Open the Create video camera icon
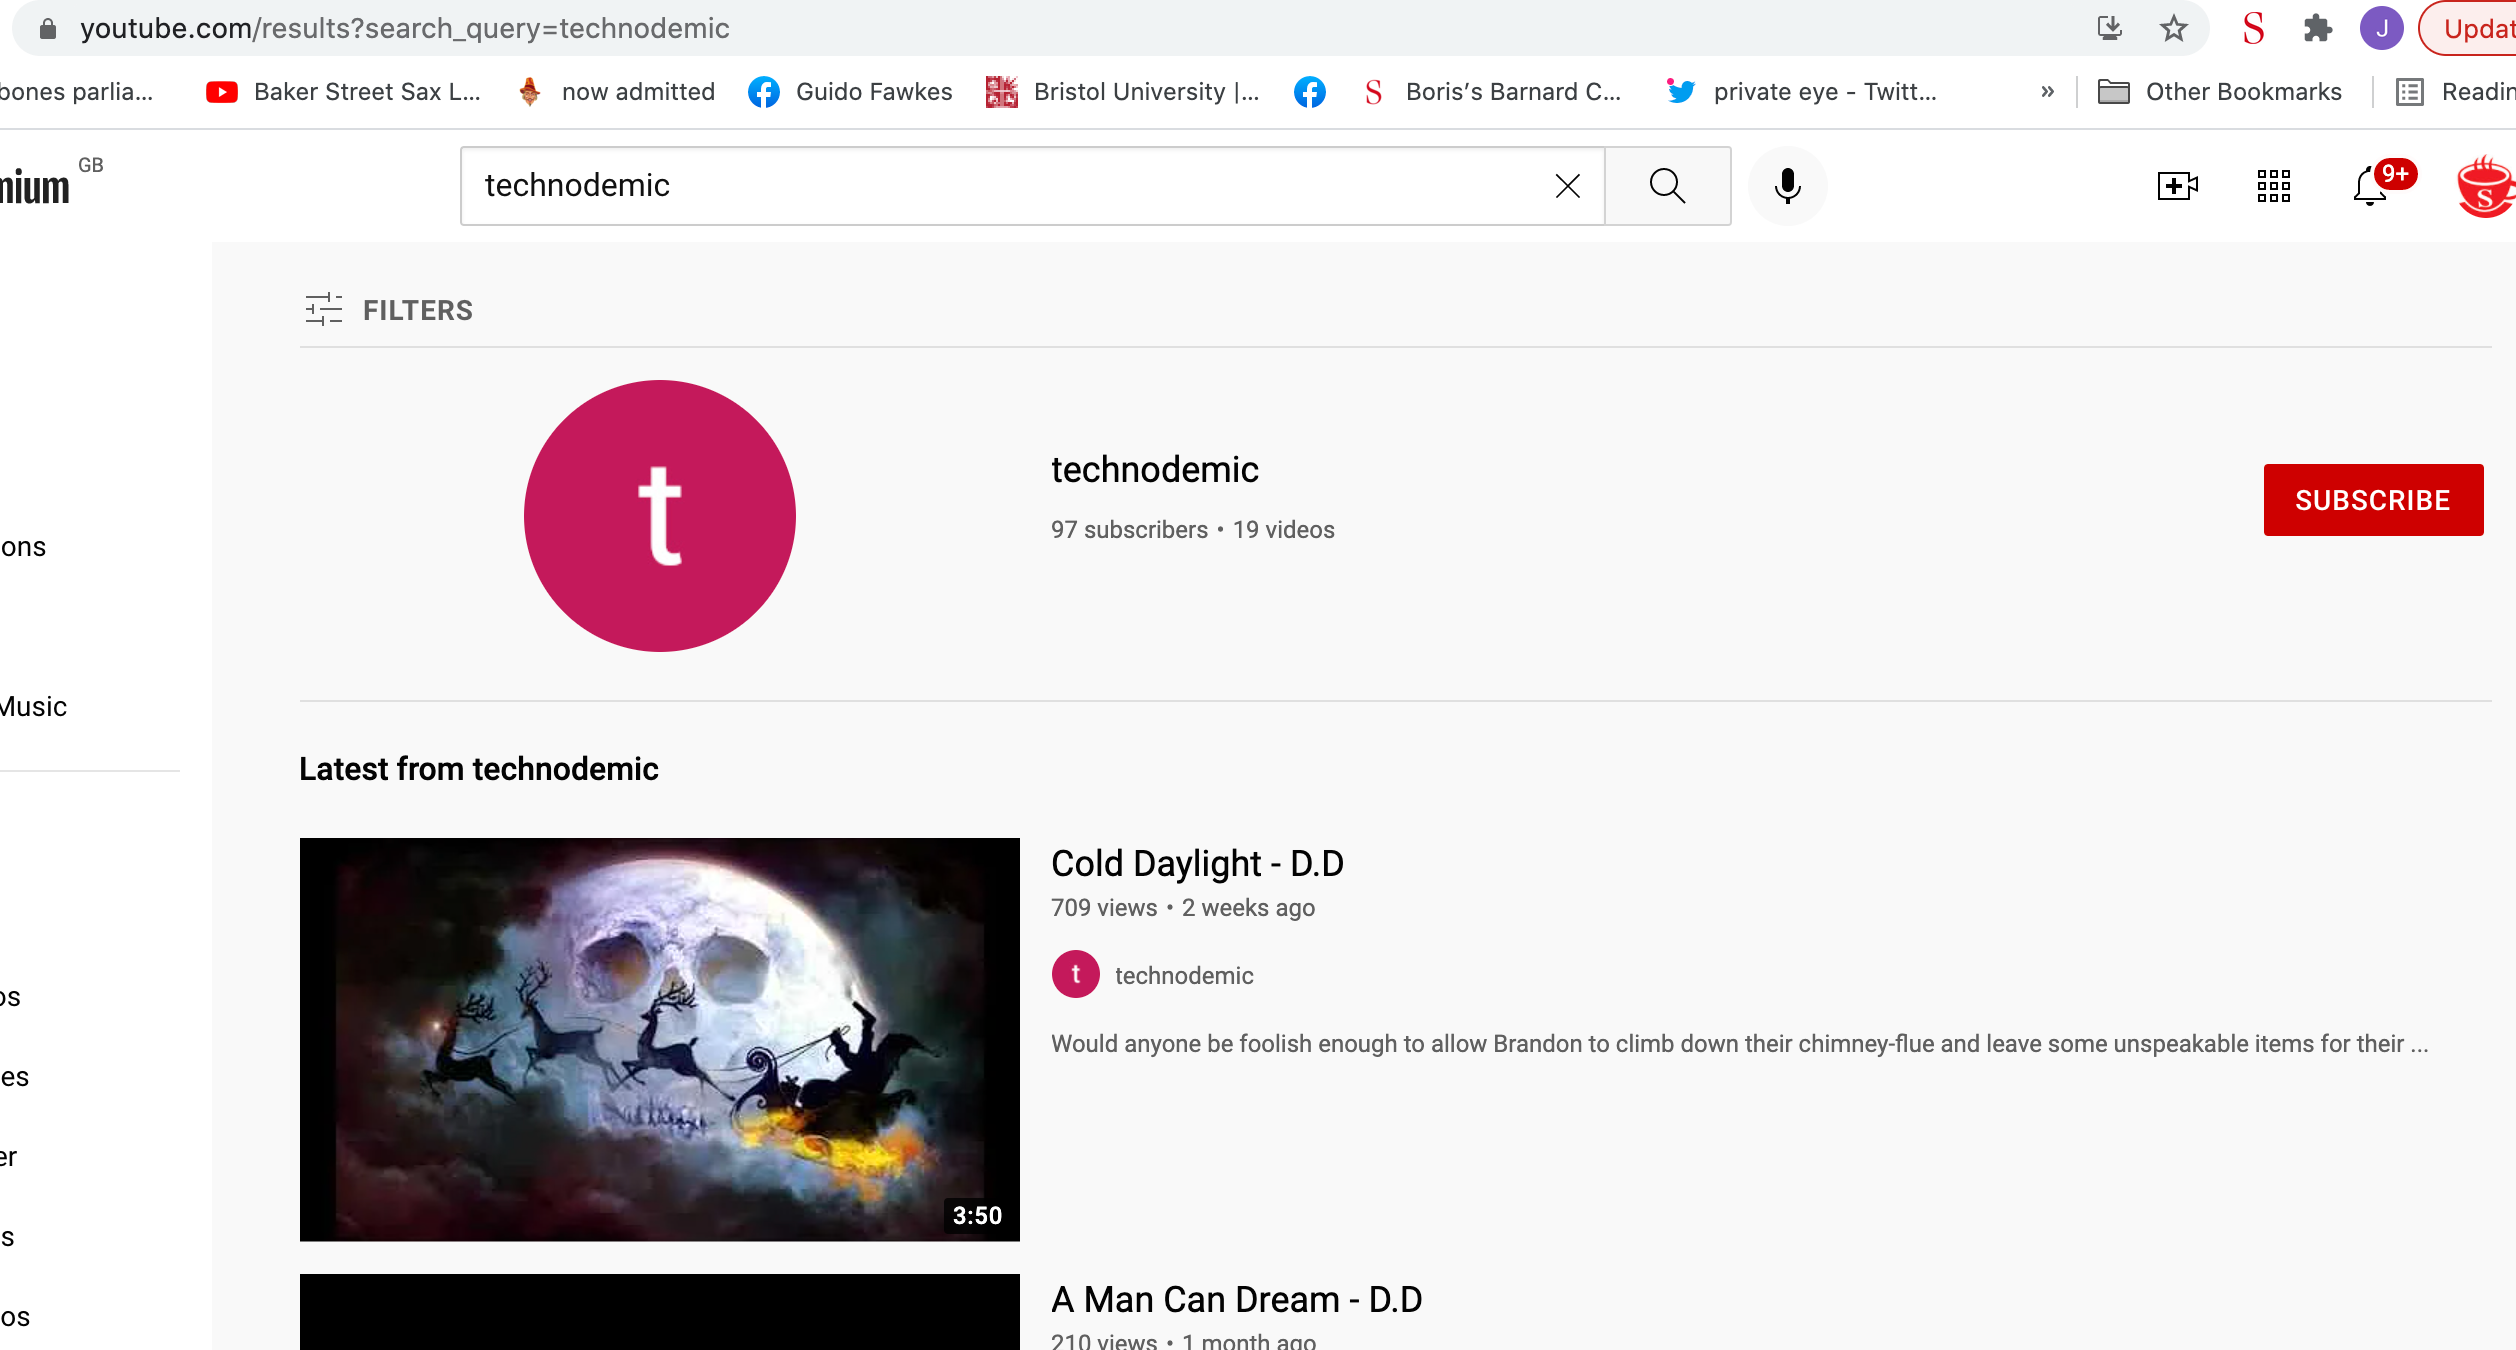The height and width of the screenshot is (1350, 2516). (x=2177, y=186)
